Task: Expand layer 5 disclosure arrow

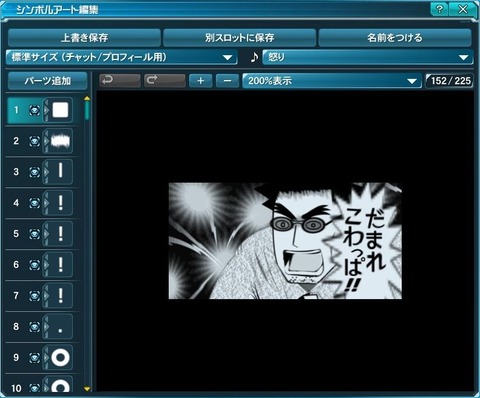Action: coord(46,234)
